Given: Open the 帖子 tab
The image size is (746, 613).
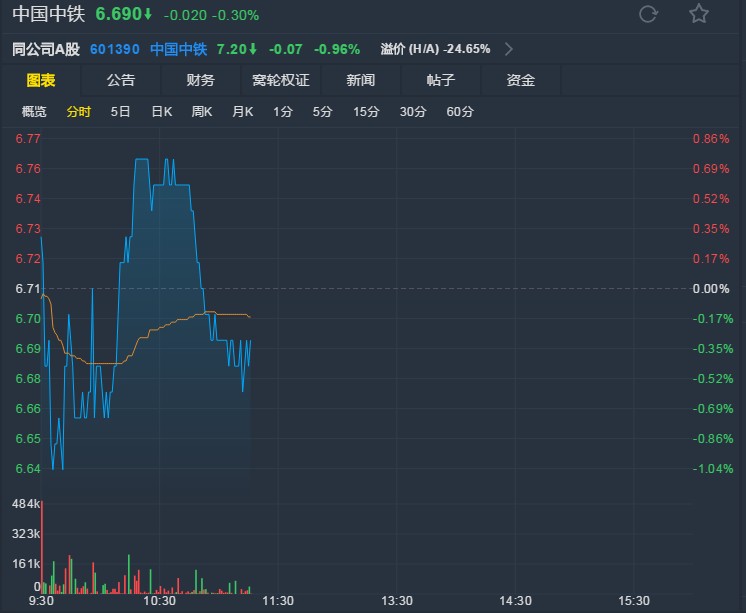Looking at the screenshot, I should 441,80.
